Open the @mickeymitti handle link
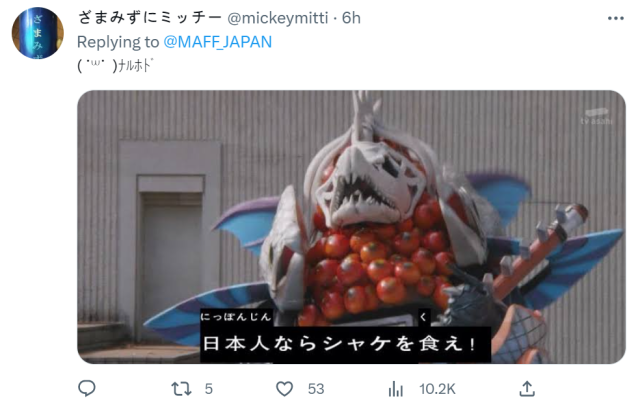This screenshot has height=403, width=640. coord(278,18)
